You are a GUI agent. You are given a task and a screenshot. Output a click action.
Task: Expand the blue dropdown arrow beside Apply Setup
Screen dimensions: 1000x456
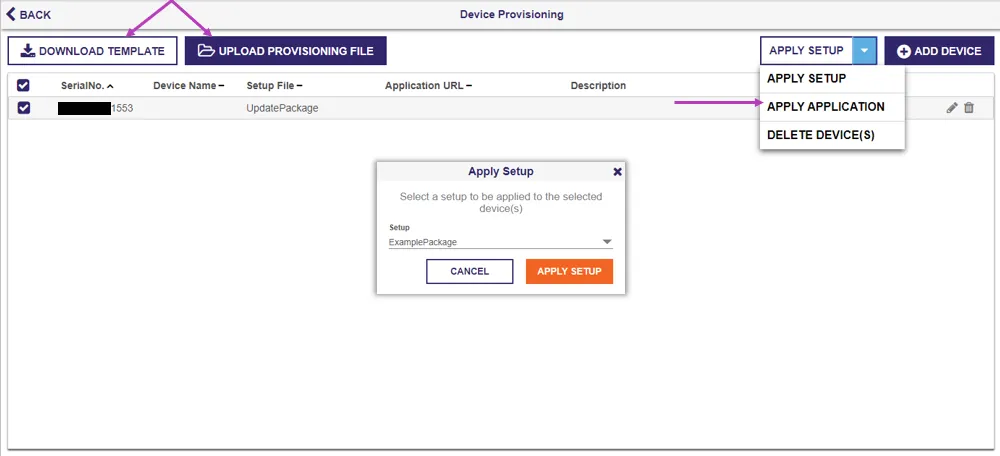coord(864,50)
